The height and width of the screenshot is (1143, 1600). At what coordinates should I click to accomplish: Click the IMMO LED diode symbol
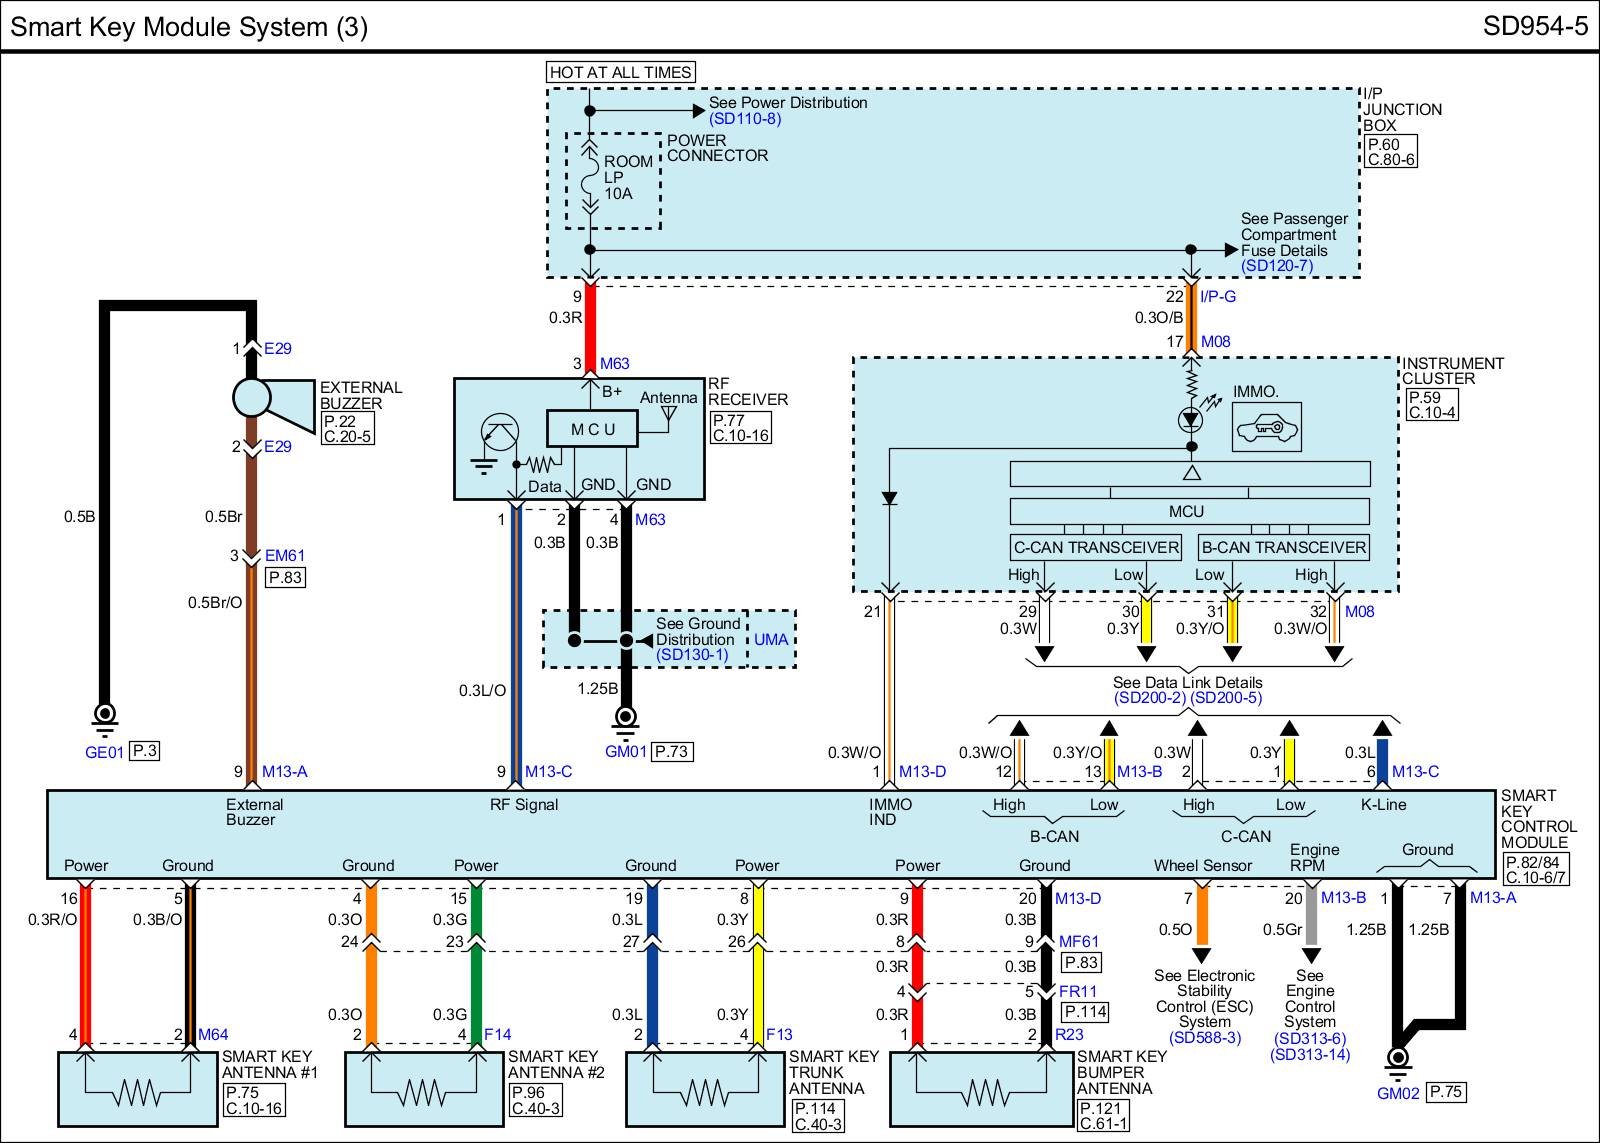coord(1190,418)
